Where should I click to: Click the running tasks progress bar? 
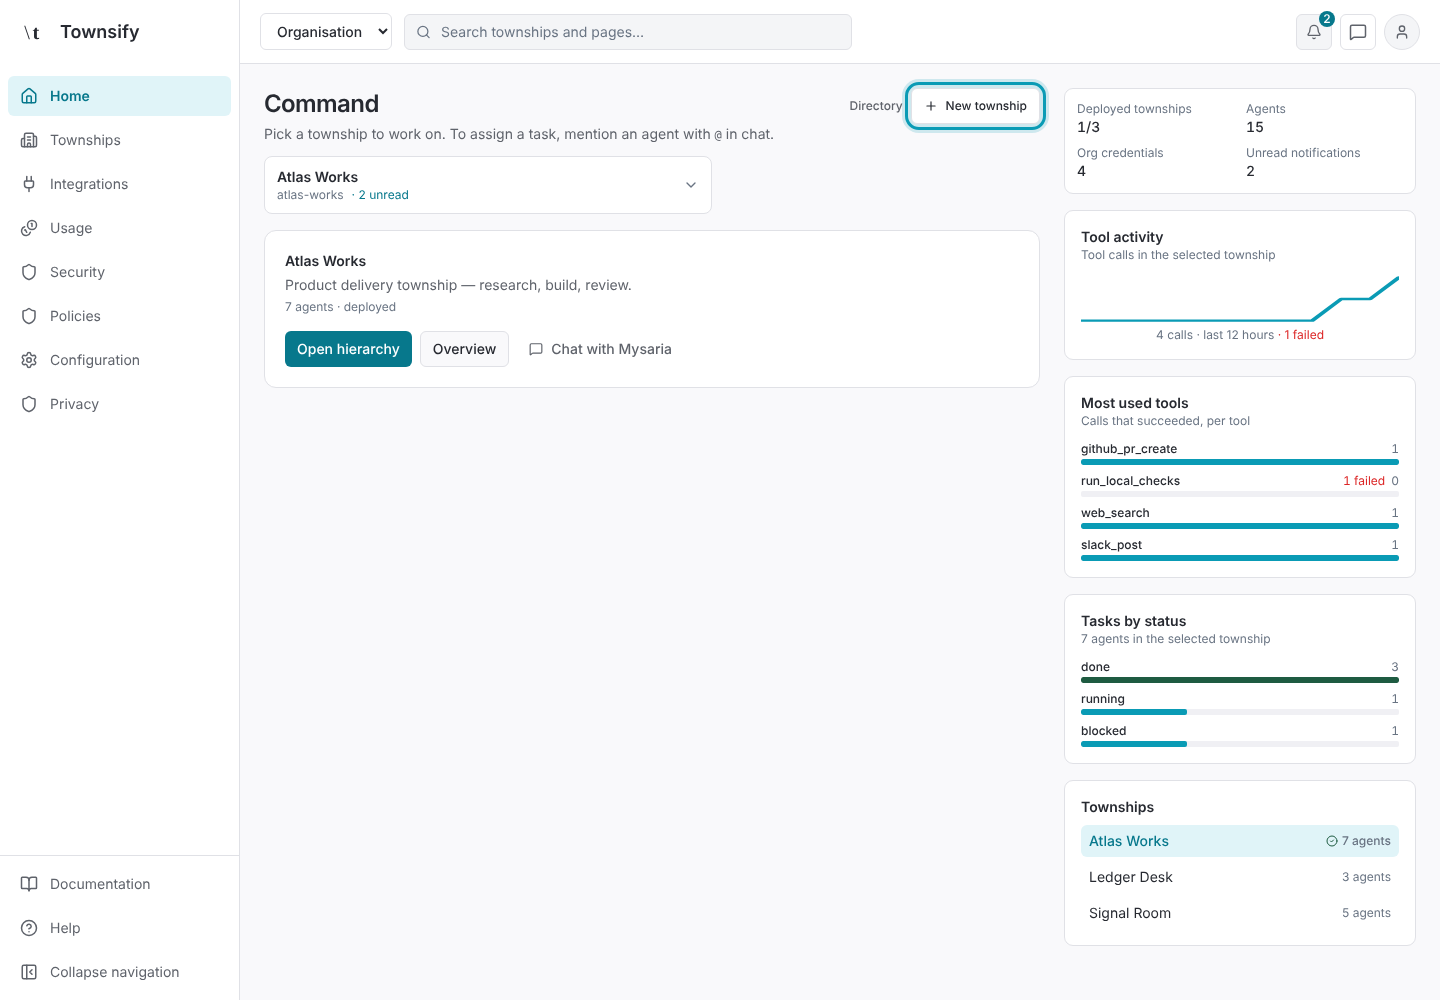click(x=1240, y=712)
